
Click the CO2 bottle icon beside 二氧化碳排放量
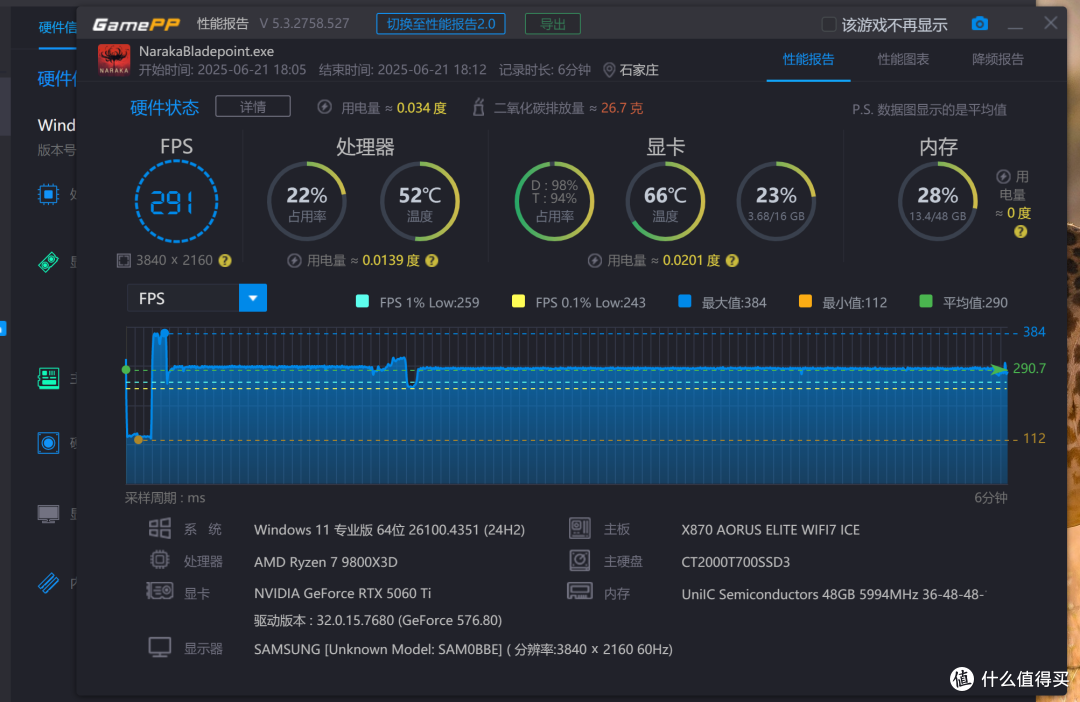tap(478, 107)
